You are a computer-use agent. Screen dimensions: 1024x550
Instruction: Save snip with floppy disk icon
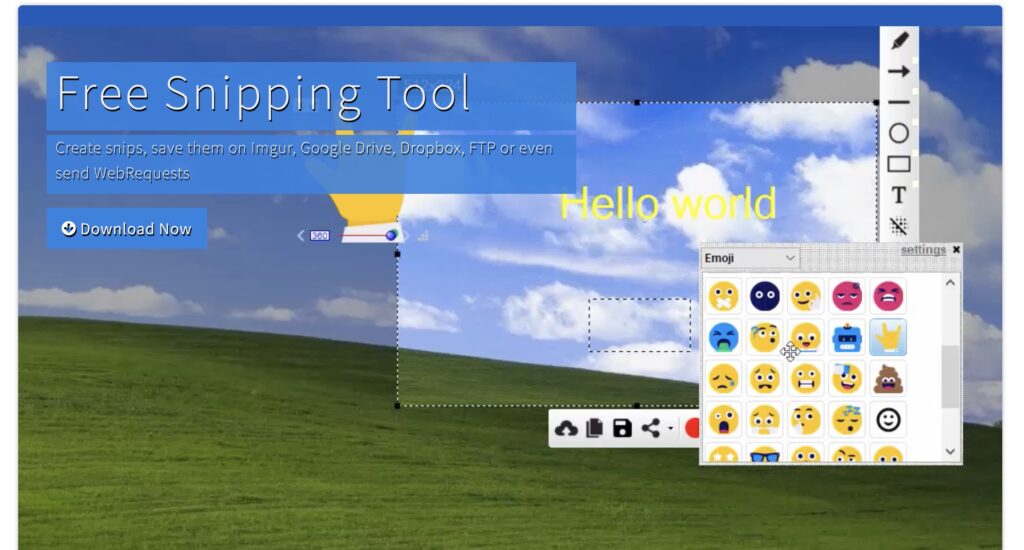622,429
